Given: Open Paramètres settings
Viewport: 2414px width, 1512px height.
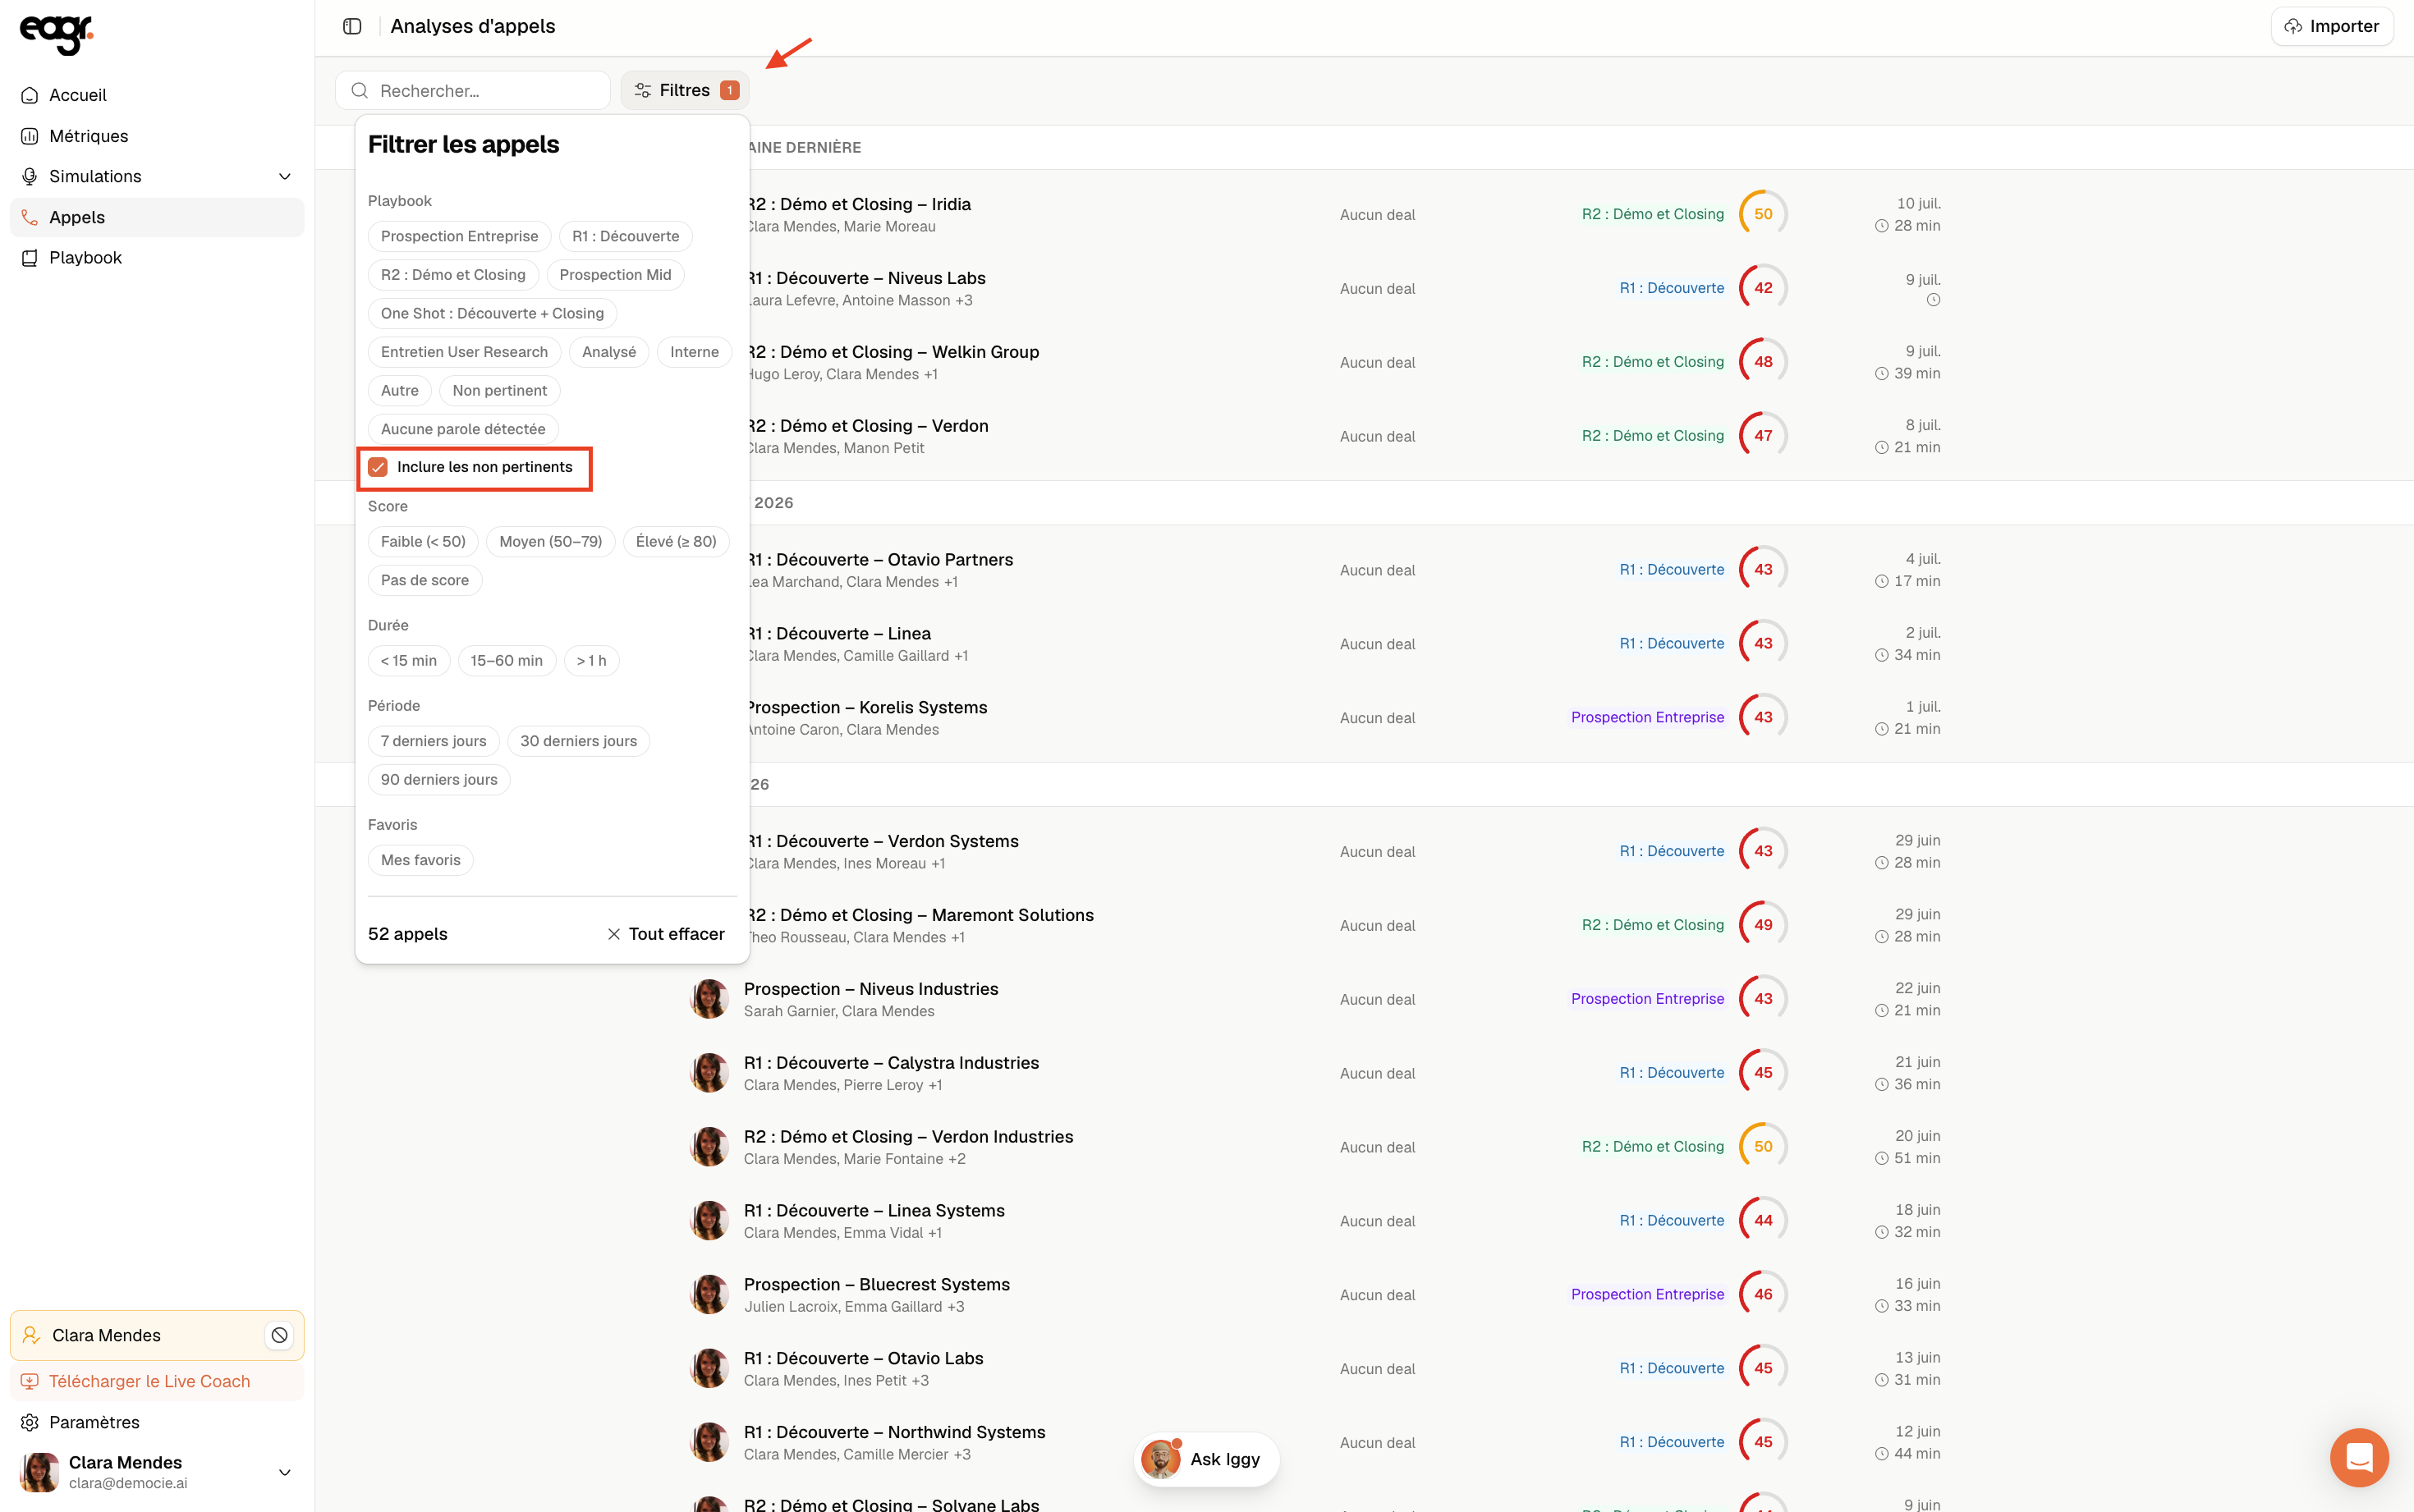Looking at the screenshot, I should click(x=157, y=1421).
